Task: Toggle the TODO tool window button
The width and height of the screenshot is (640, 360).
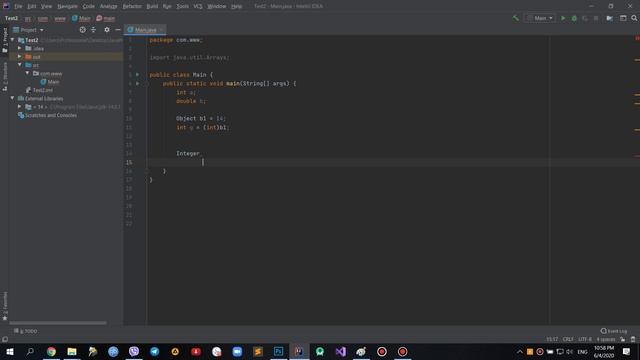Action: coord(25,331)
